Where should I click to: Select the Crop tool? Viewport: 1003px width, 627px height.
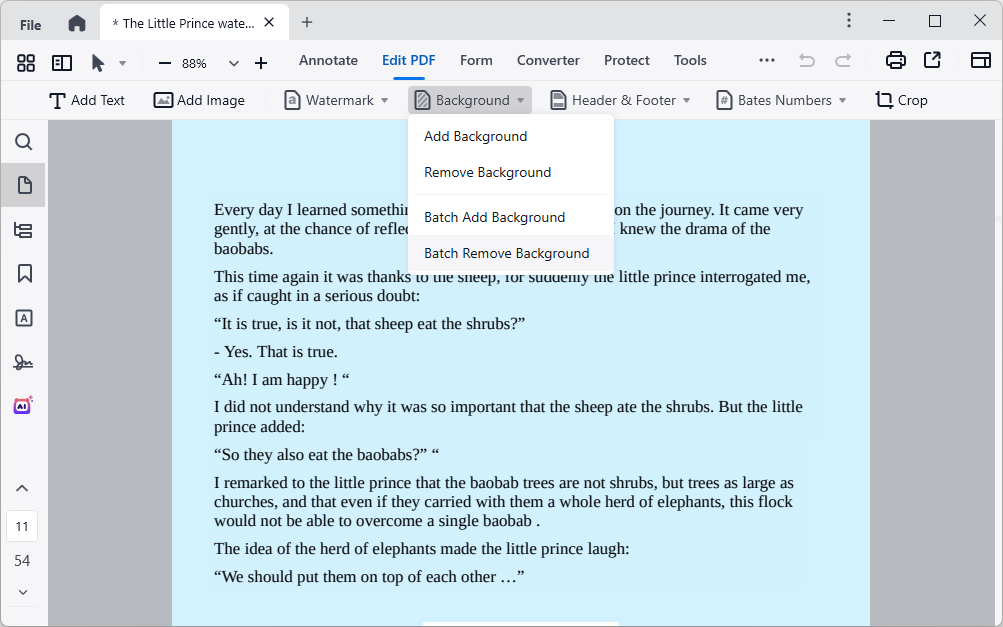[901, 100]
